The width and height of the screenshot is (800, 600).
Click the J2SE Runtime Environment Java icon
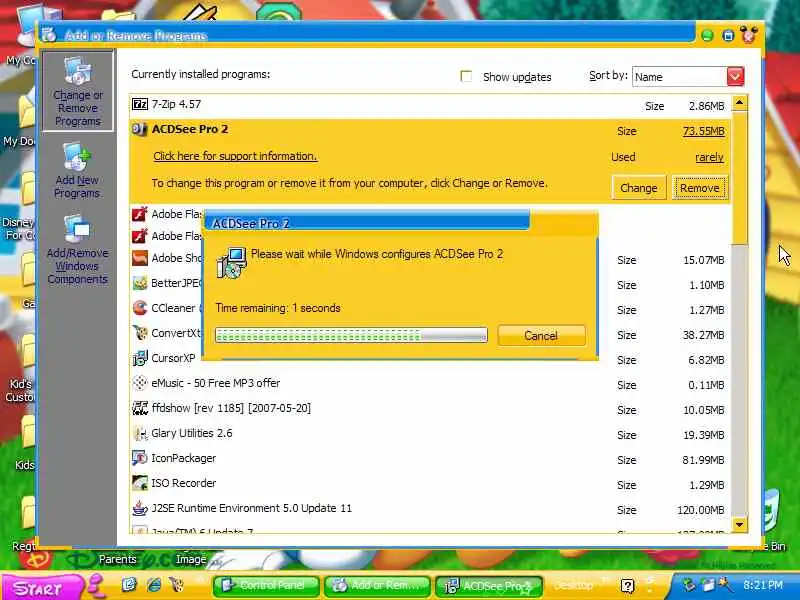tap(140, 508)
